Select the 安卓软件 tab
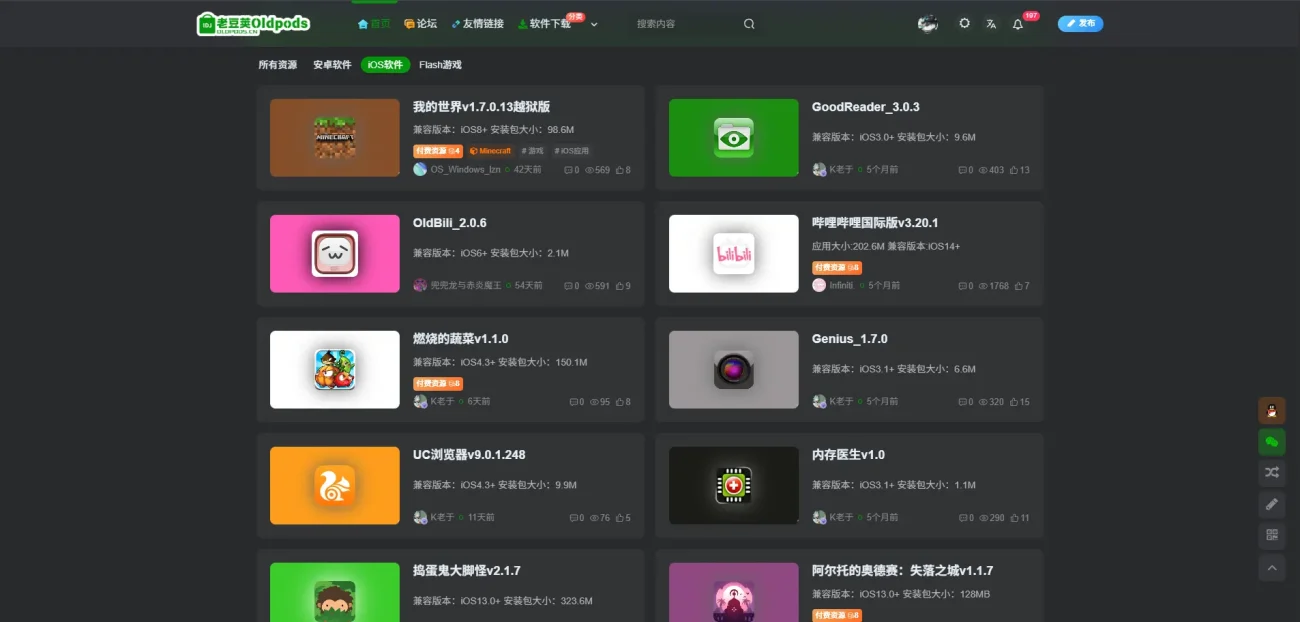Viewport: 1300px width, 622px height. click(x=332, y=65)
